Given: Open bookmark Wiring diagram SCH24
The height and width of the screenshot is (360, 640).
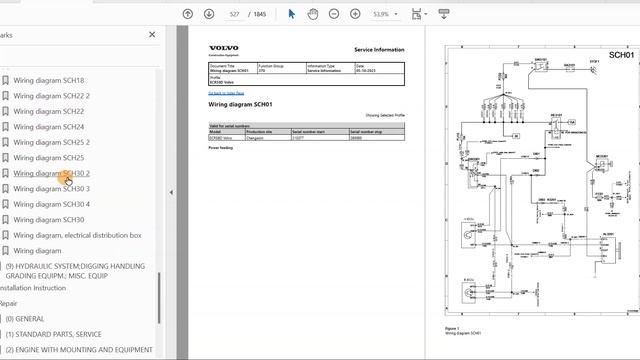Looking at the screenshot, I should 49,127.
